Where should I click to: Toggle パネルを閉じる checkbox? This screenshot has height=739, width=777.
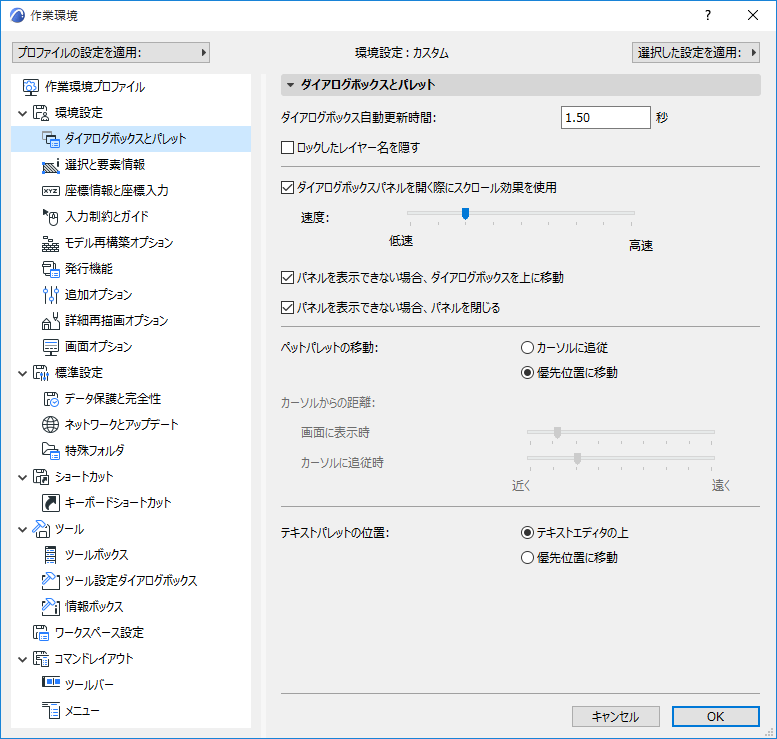point(287,308)
